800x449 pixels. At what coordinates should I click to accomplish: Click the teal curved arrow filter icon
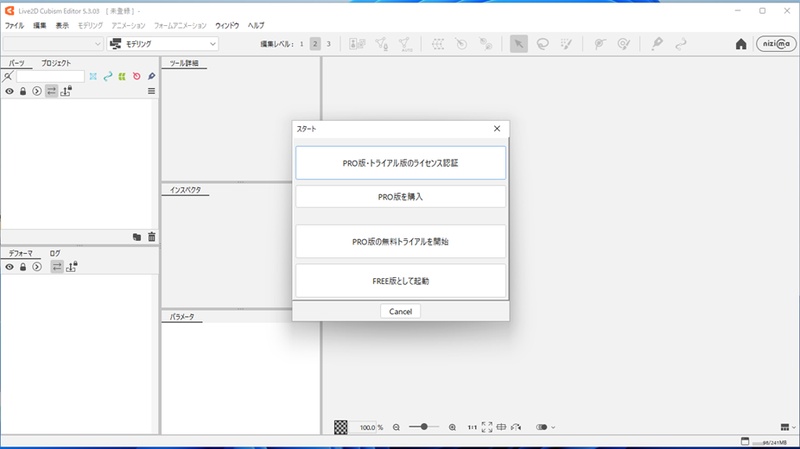(108, 76)
